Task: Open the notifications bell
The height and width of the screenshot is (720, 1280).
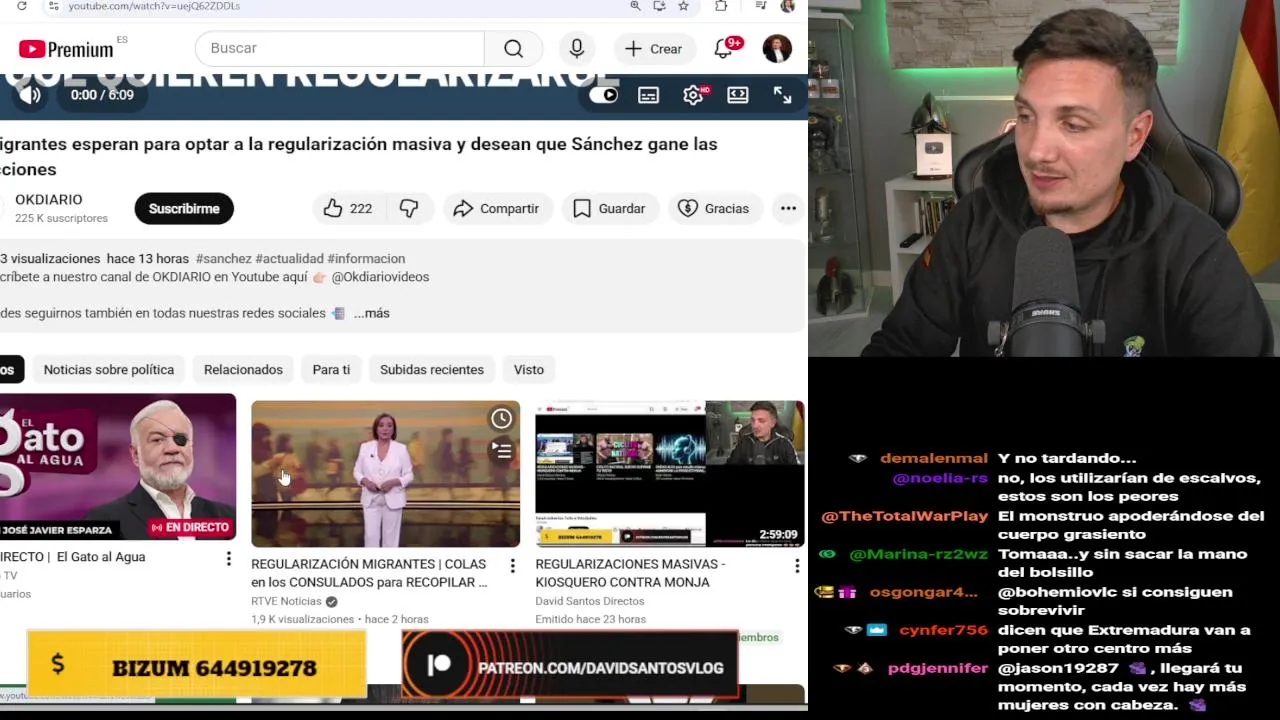Action: [x=723, y=48]
